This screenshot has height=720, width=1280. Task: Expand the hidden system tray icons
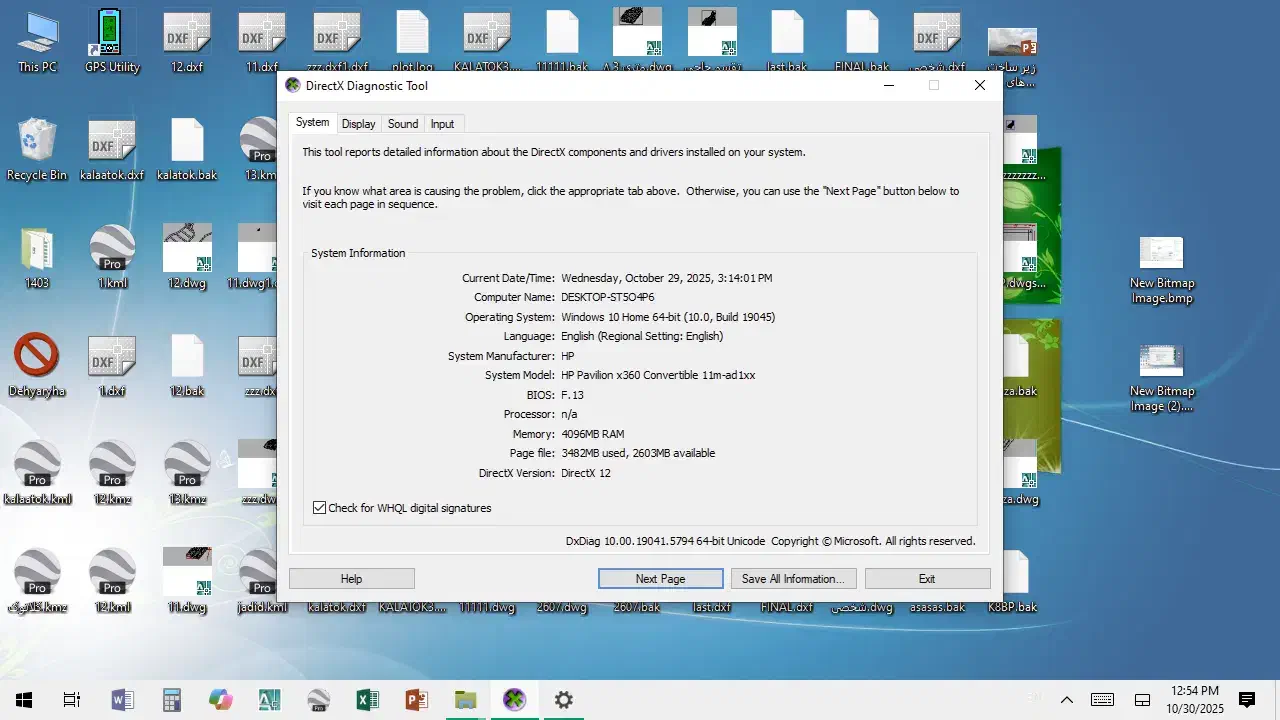(x=1066, y=700)
